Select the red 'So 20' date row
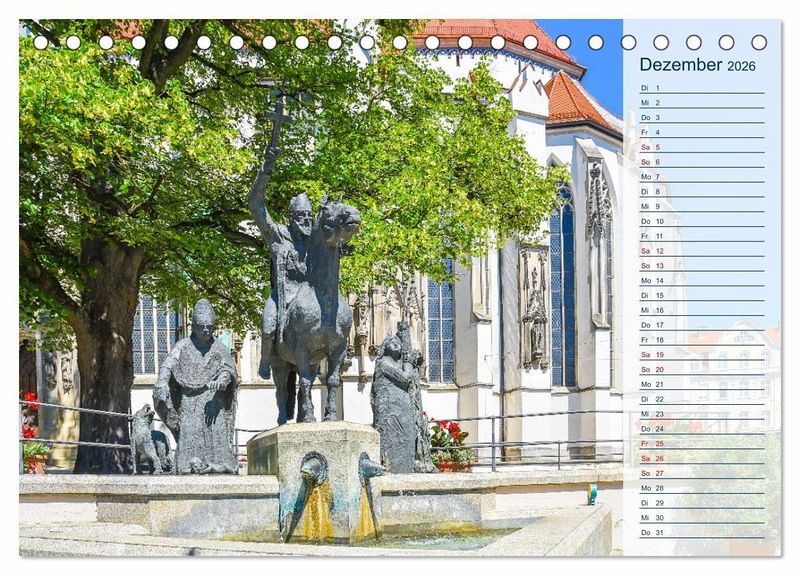800x575 pixels. tap(702, 369)
